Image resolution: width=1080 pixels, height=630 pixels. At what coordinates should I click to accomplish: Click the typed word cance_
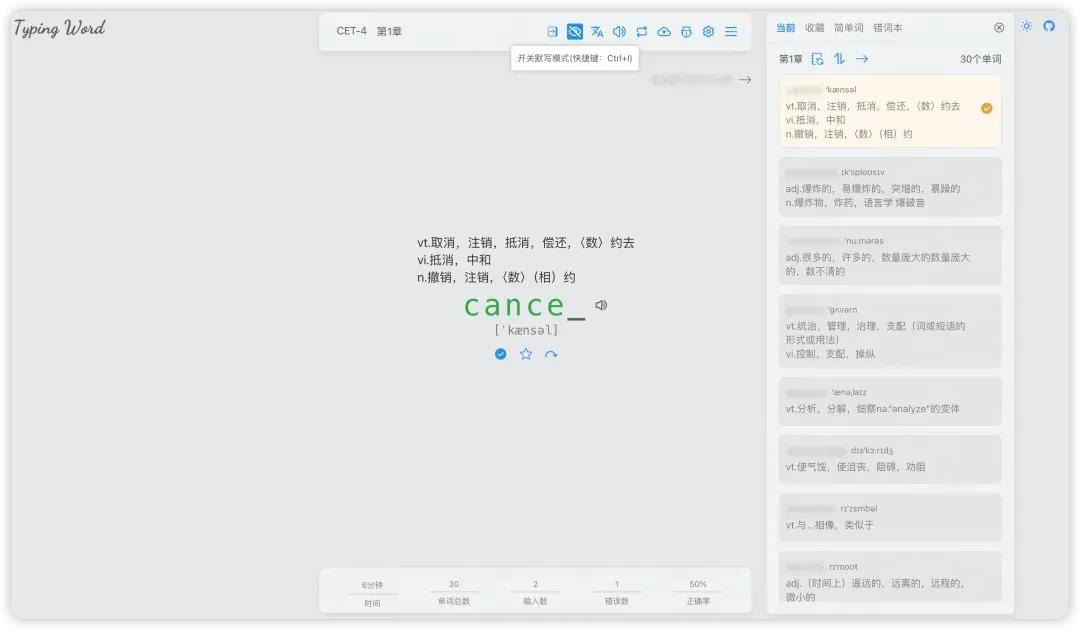point(525,306)
